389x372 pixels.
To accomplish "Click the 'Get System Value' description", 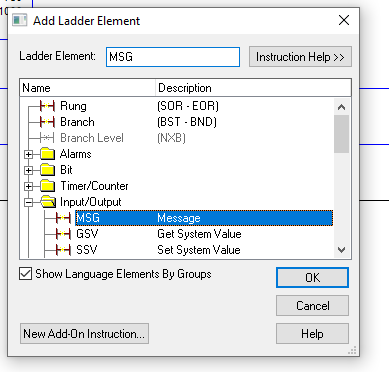I will (x=199, y=234).
